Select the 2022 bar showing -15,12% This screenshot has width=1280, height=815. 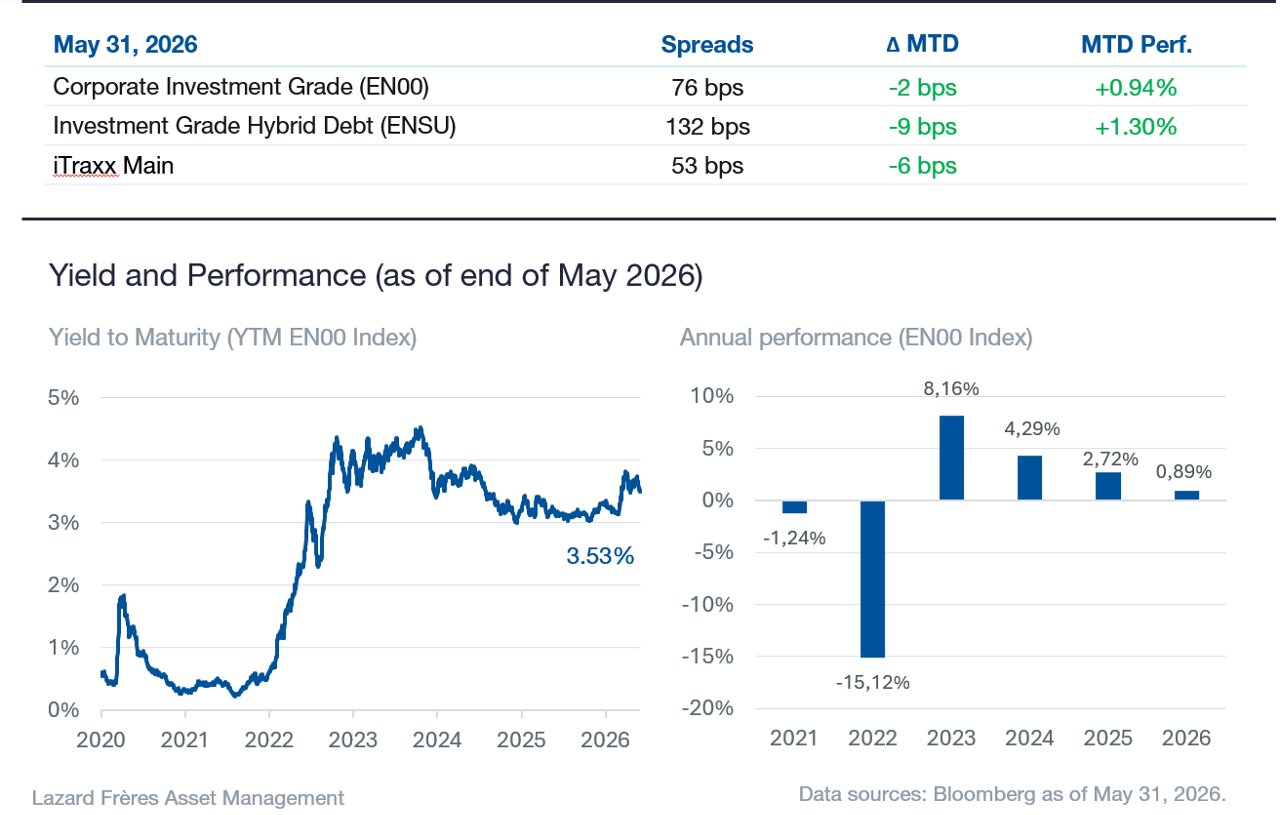tap(872, 578)
